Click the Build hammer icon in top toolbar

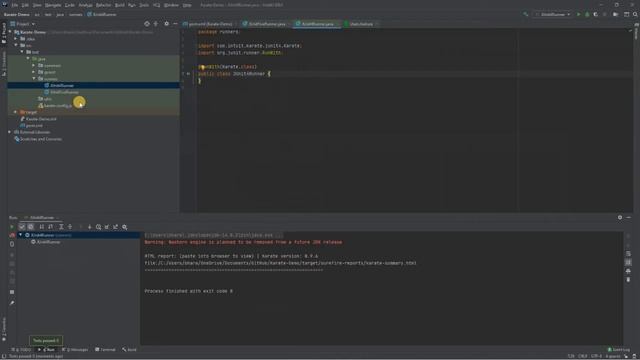[526, 14]
